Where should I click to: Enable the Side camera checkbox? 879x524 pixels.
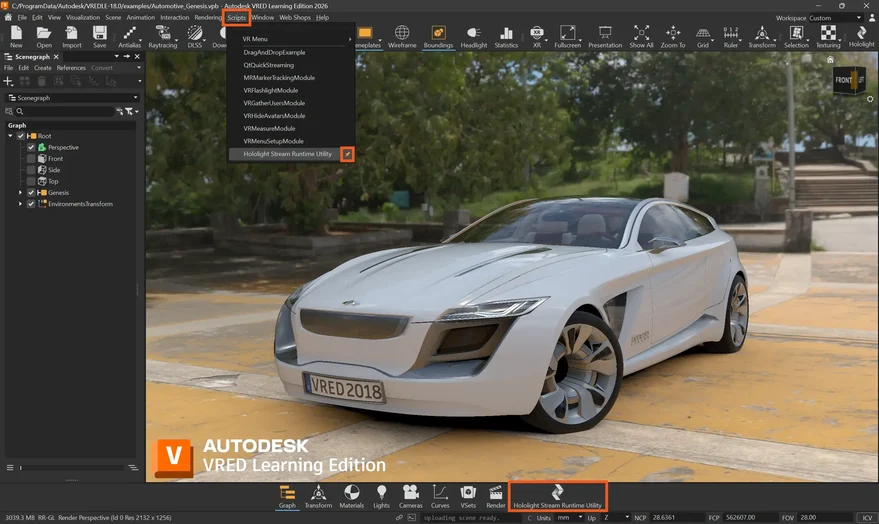(31, 170)
